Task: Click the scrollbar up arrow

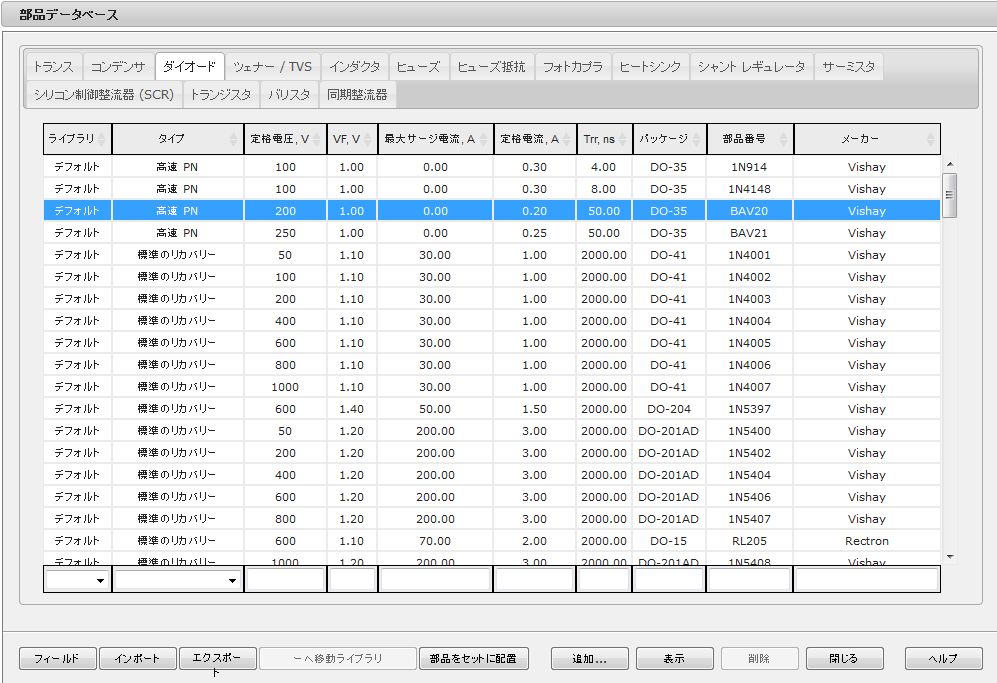Action: pos(950,165)
